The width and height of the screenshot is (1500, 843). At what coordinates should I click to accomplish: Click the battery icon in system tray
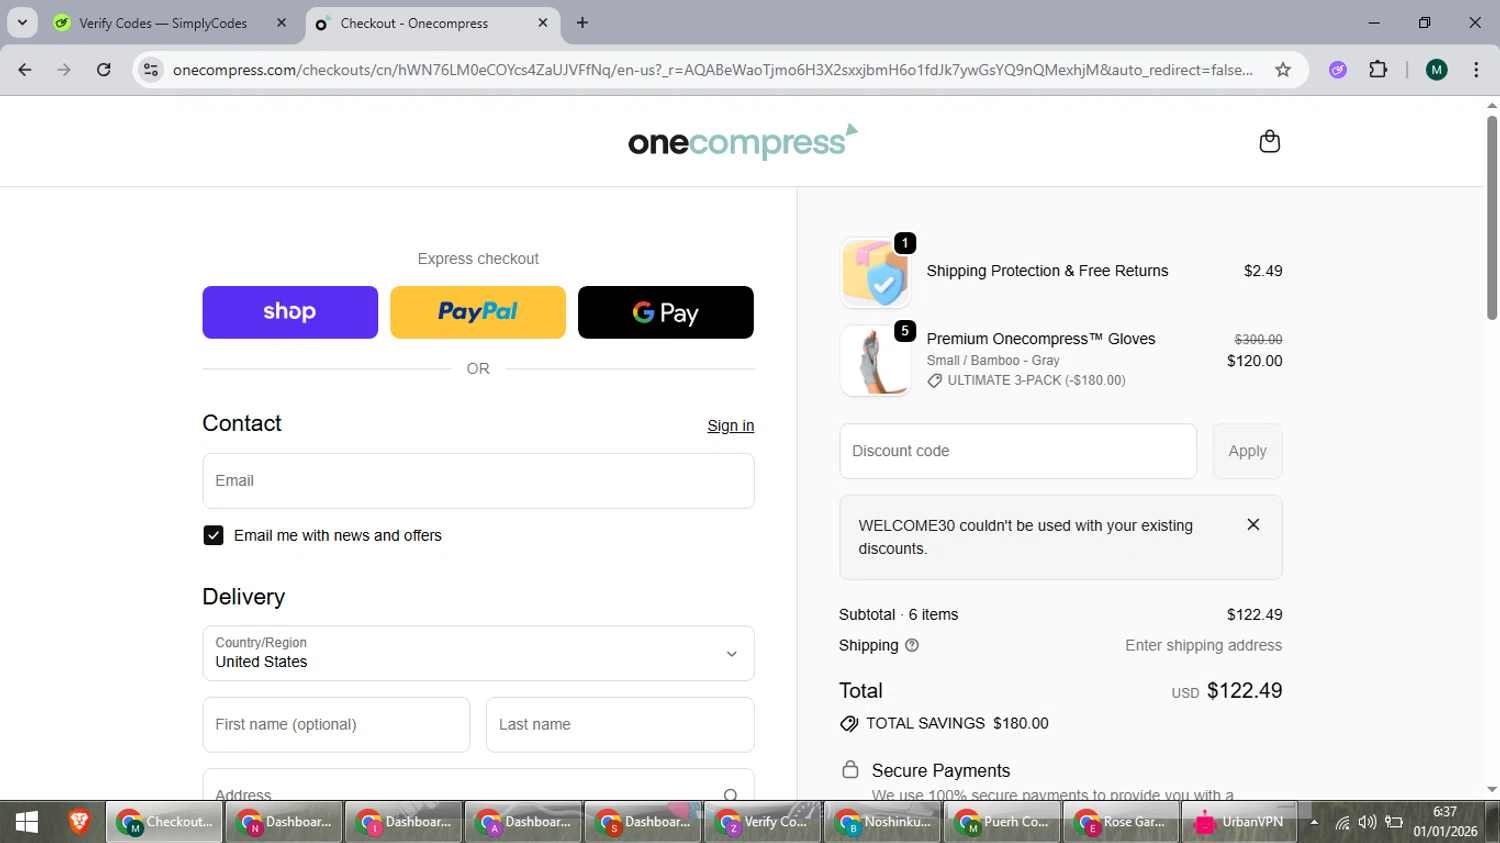[x=1394, y=822]
